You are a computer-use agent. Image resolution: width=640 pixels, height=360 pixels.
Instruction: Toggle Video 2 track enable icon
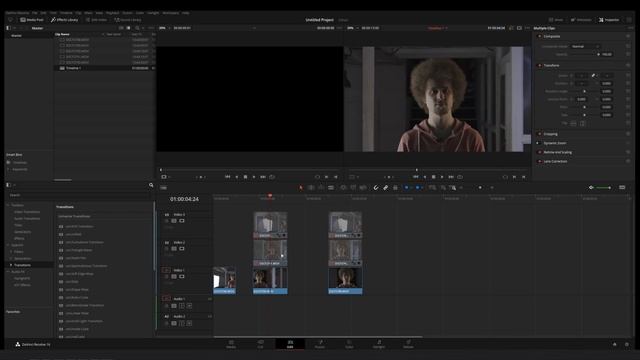182,249
